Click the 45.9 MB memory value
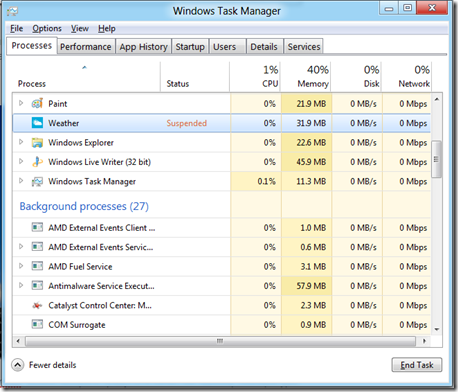This screenshot has height=392, width=458. click(311, 162)
